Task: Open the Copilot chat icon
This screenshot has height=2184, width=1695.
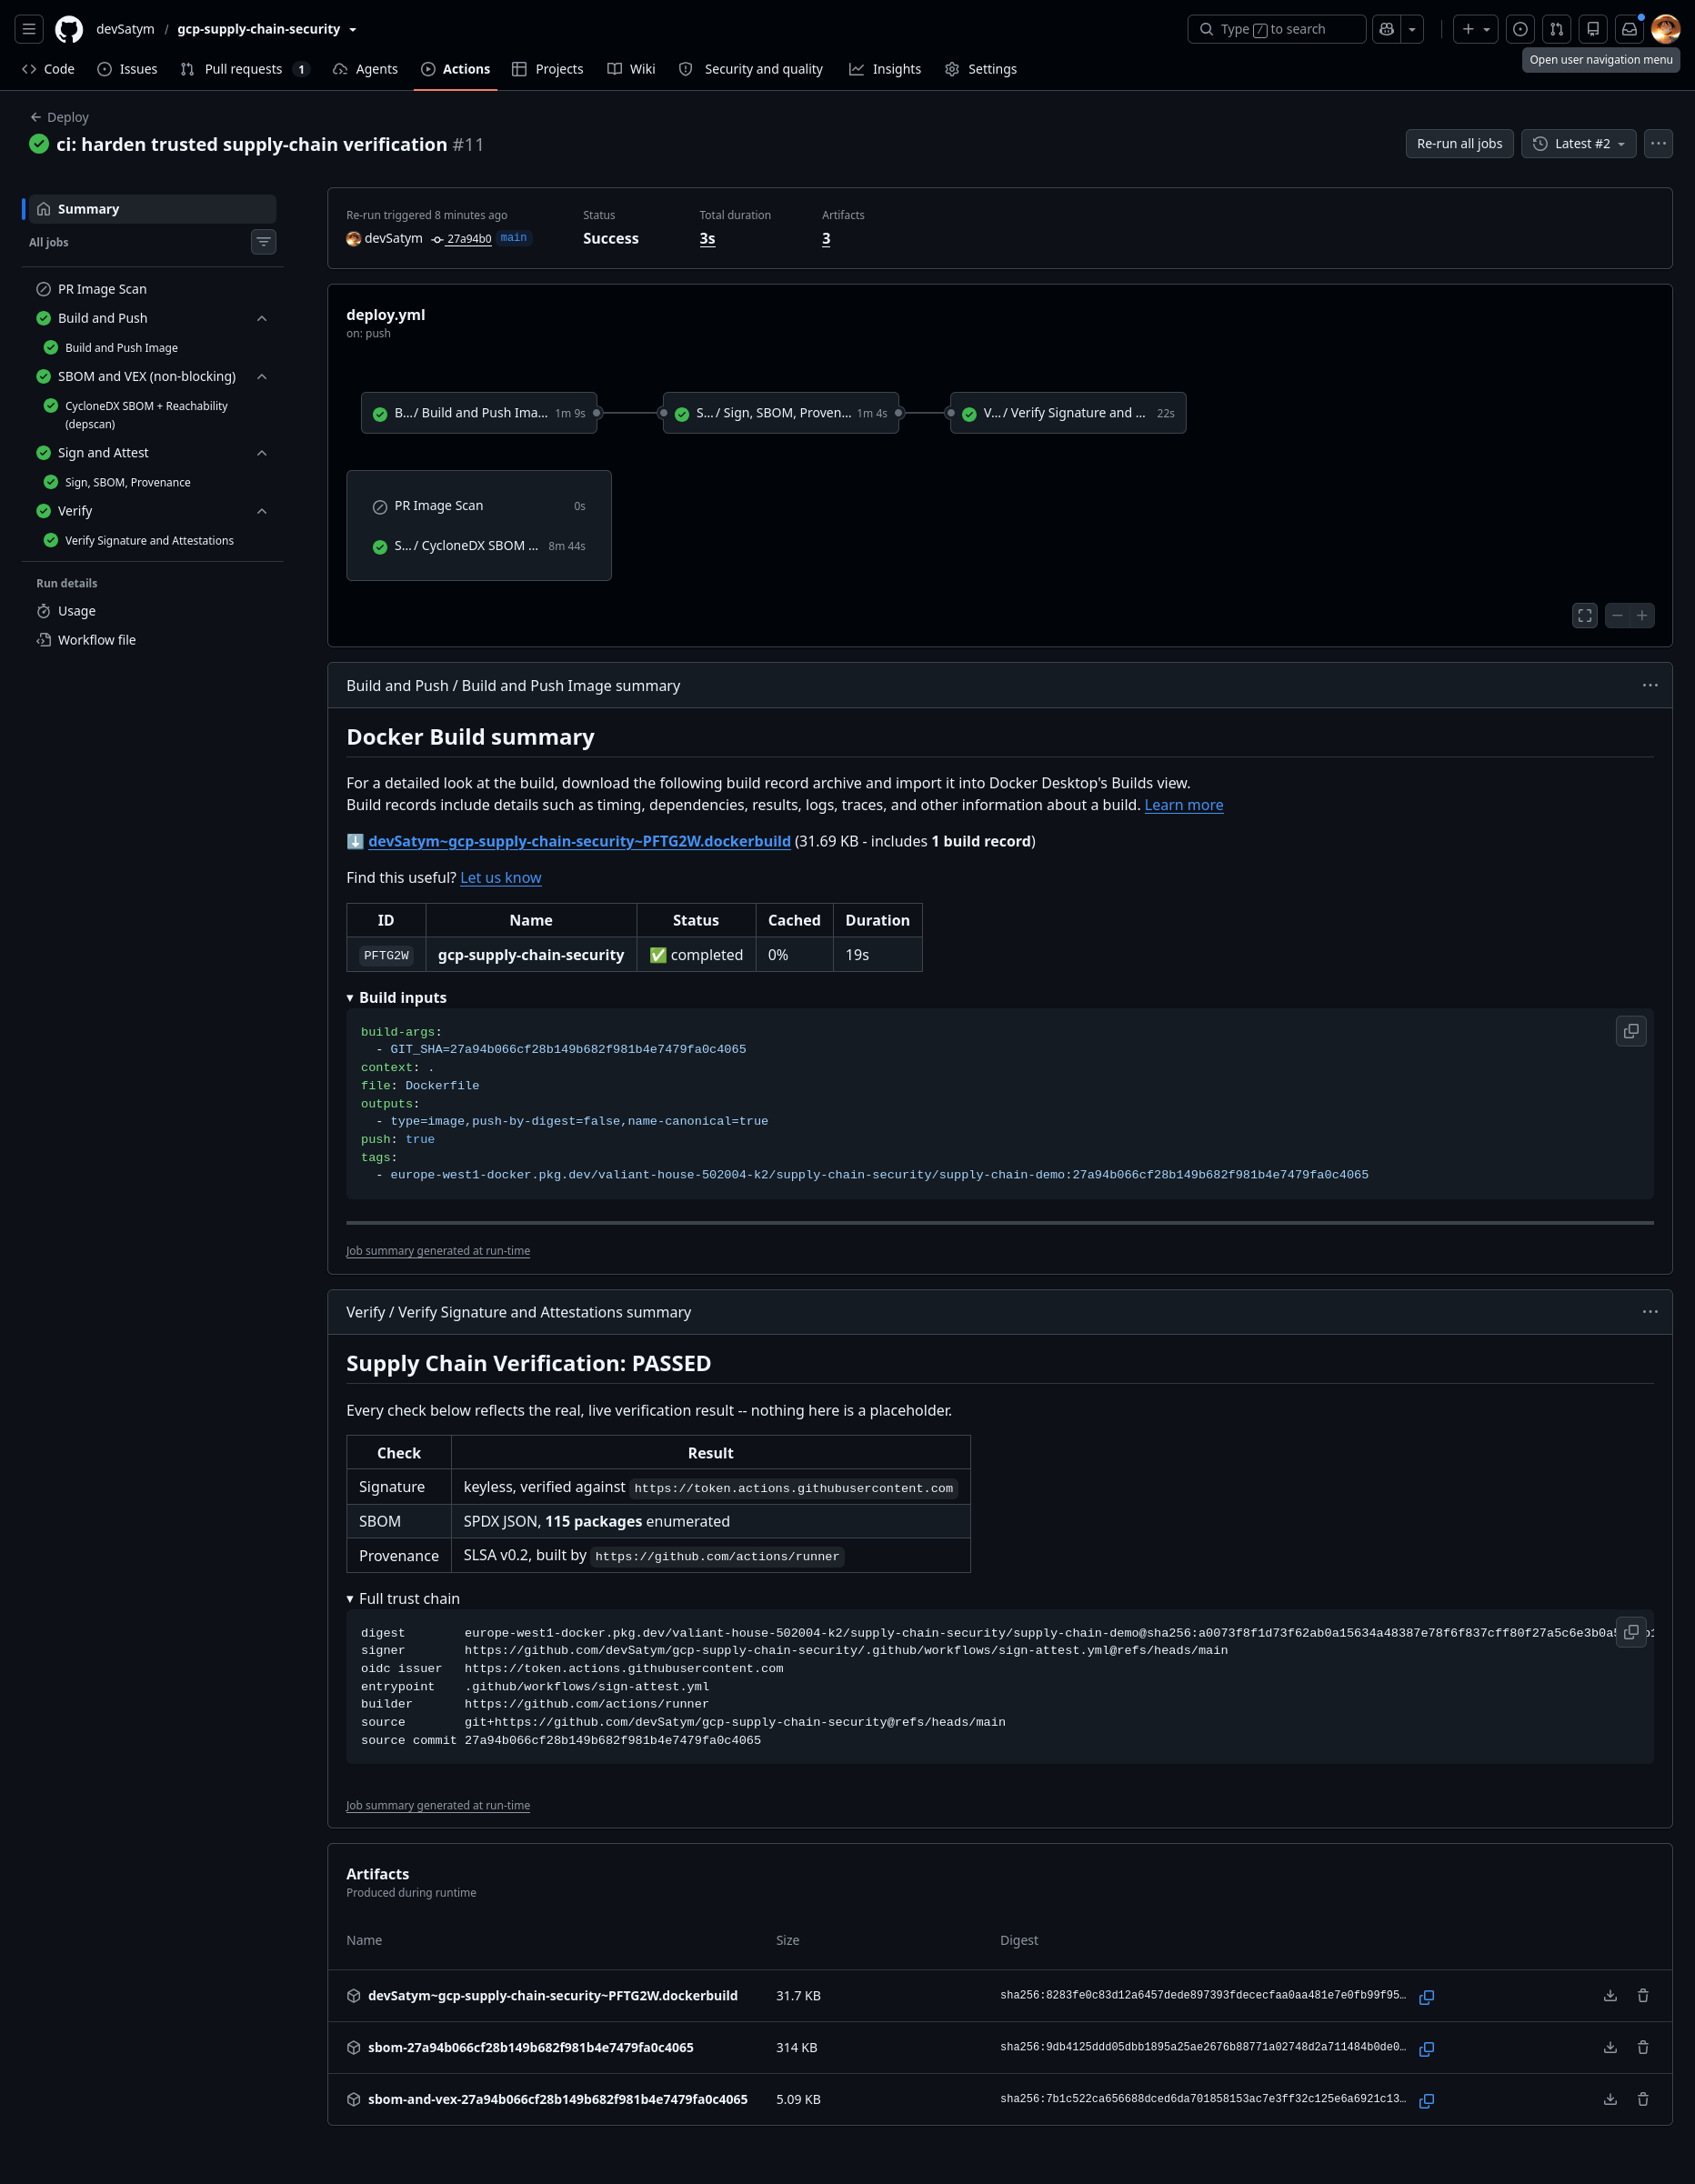Action: tap(1387, 29)
